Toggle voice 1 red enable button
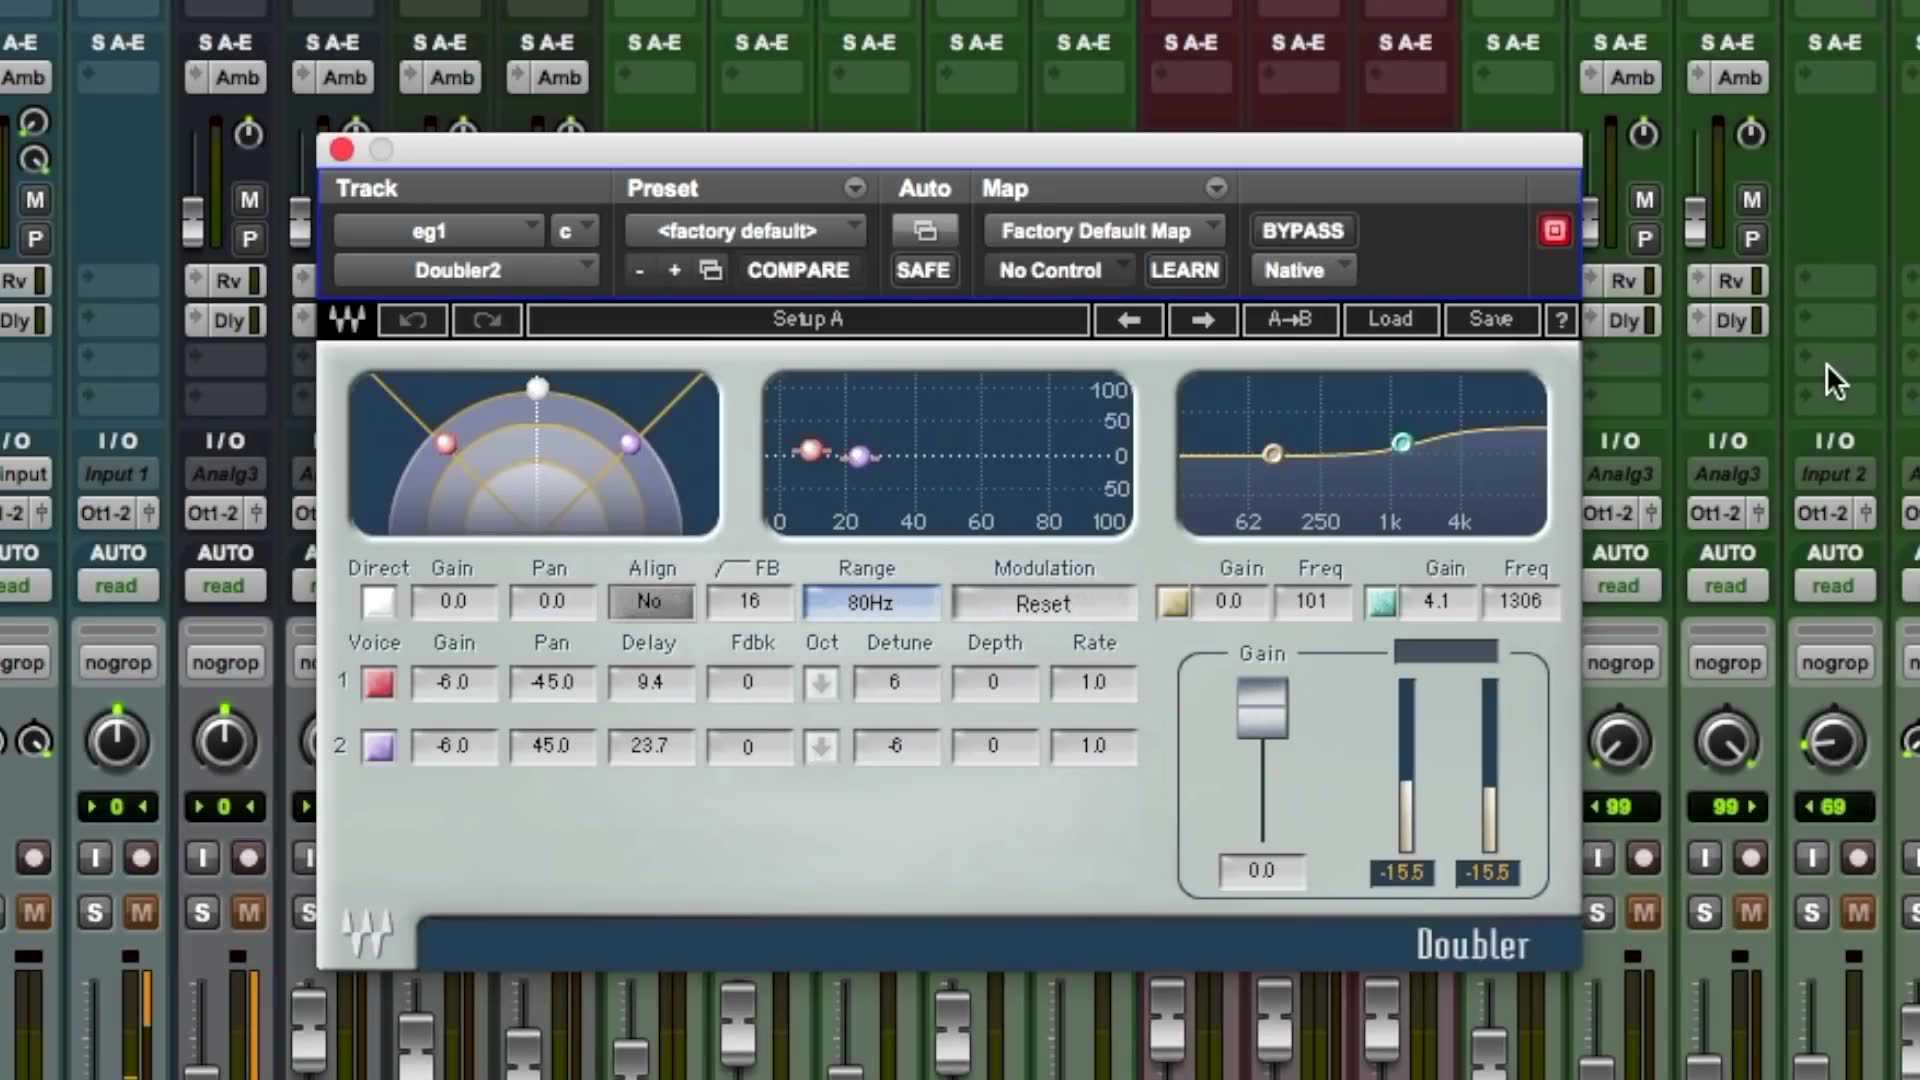This screenshot has height=1080, width=1920. pos(378,684)
